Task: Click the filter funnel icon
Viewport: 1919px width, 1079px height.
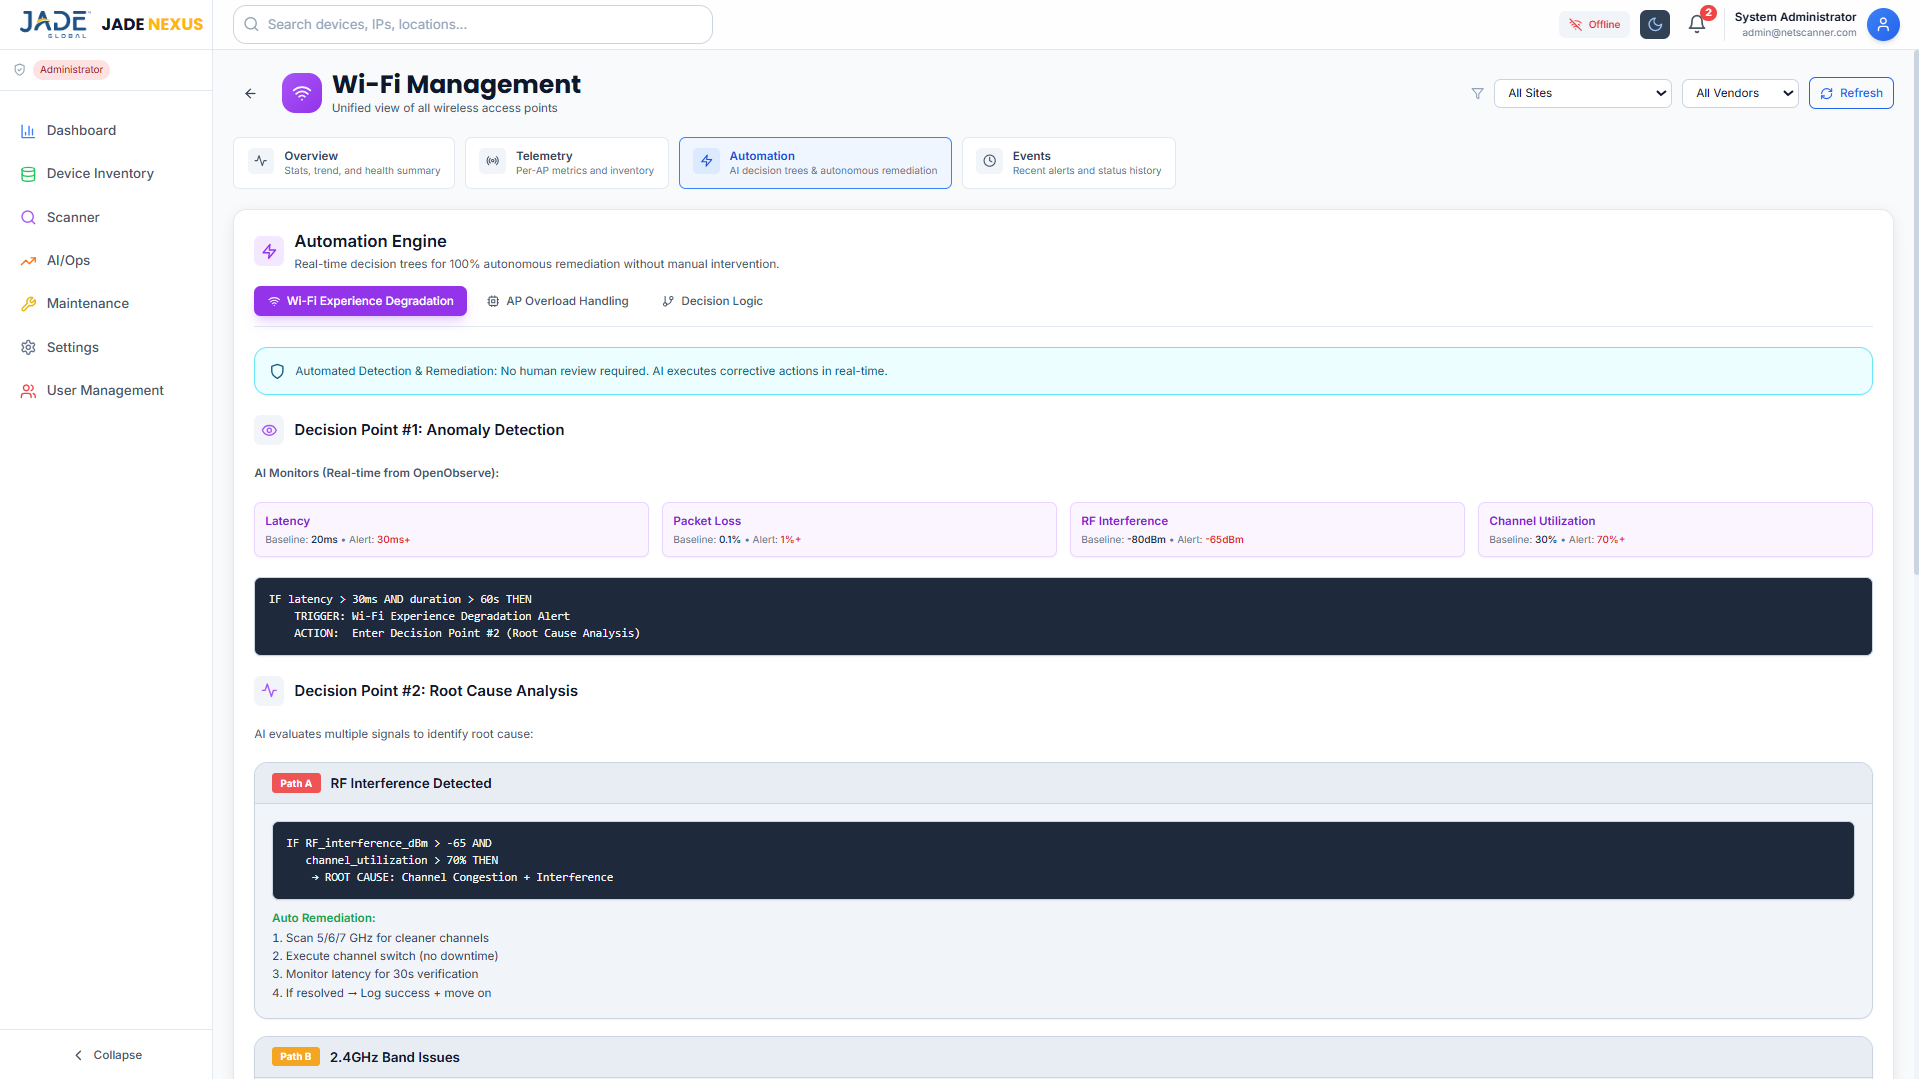Action: pyautogui.click(x=1477, y=93)
